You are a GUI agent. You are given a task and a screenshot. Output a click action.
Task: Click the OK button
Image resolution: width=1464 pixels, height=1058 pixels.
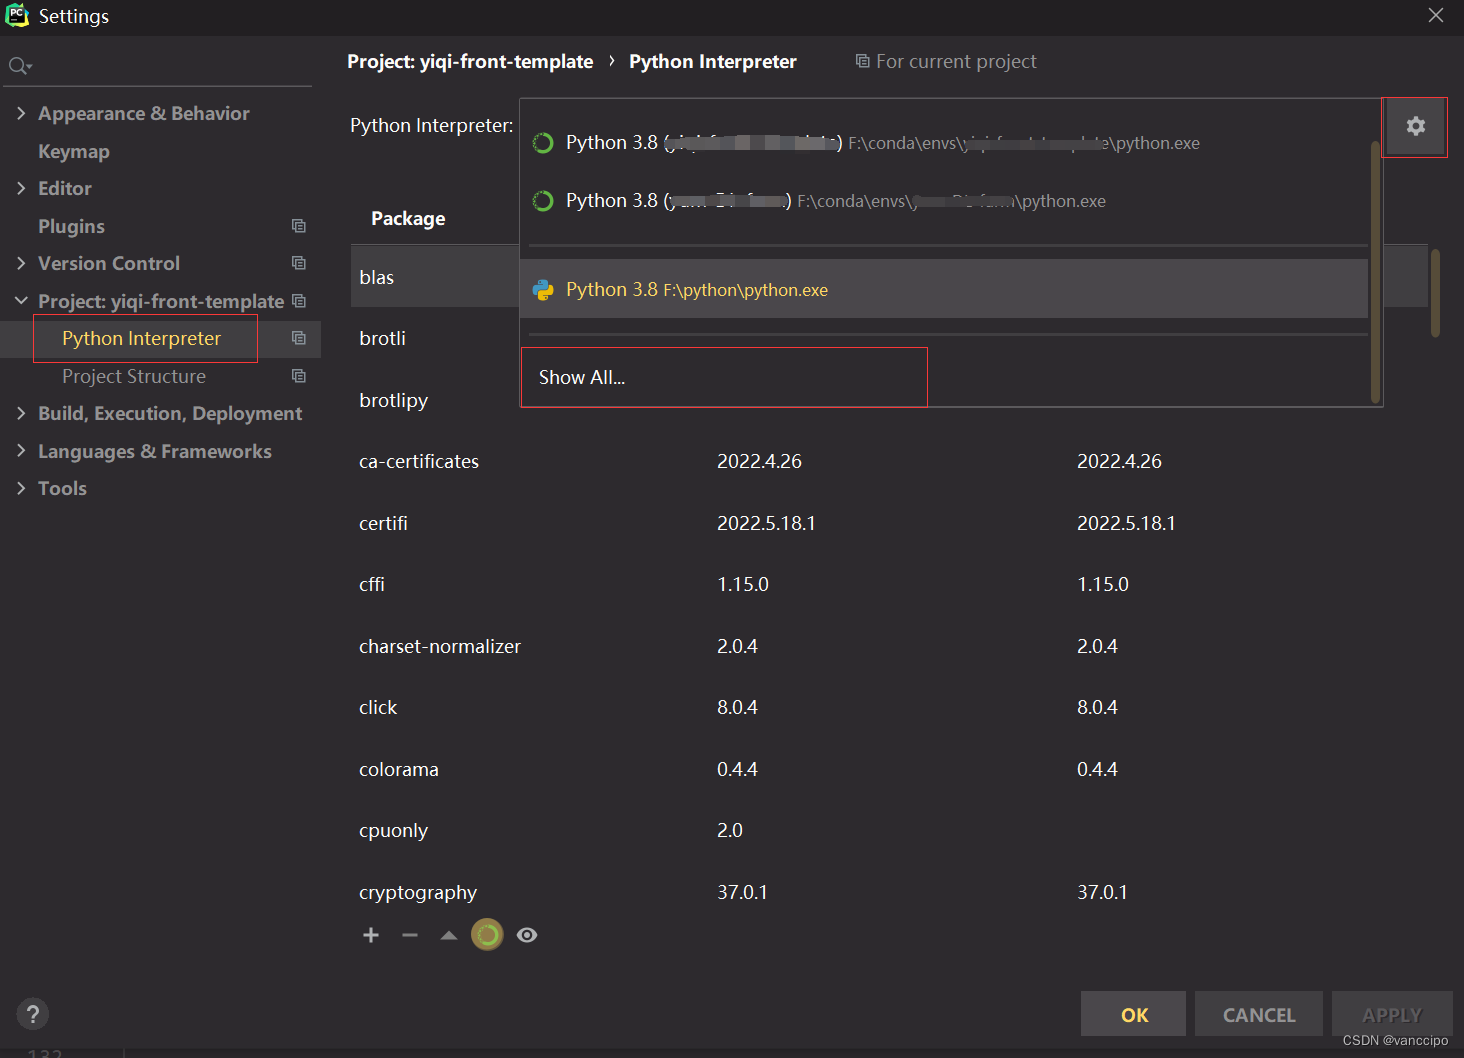(1133, 1014)
